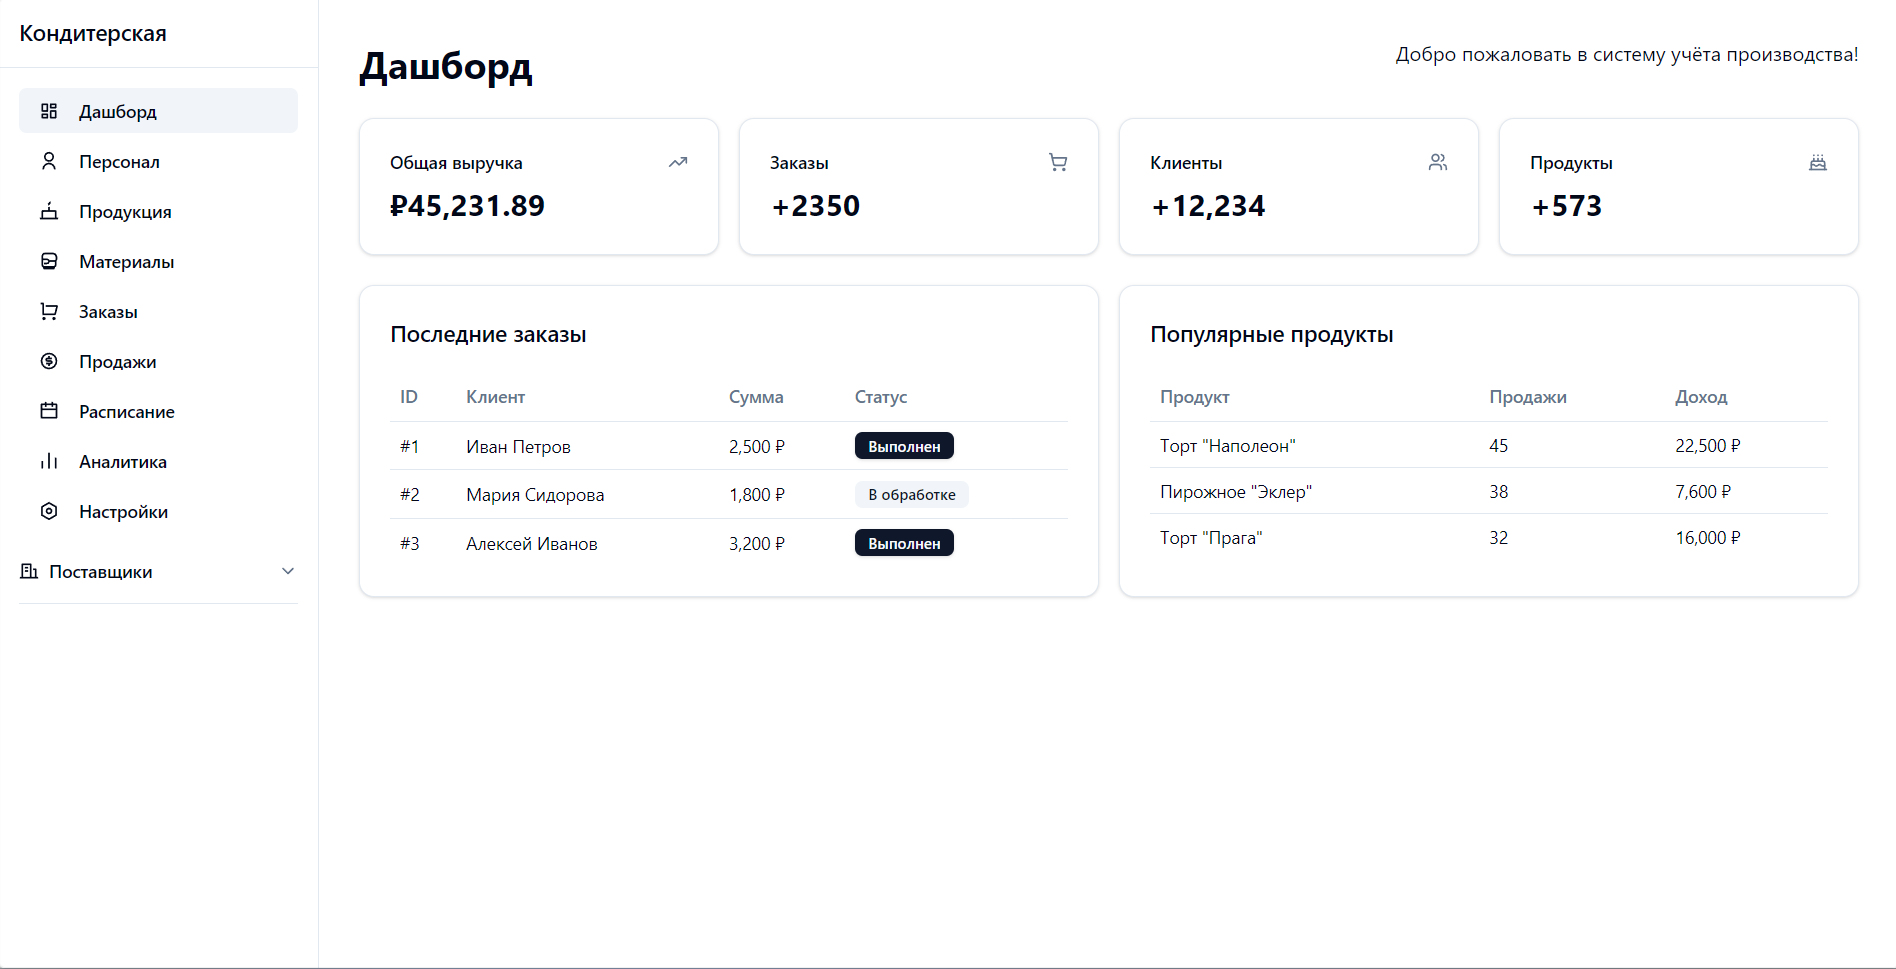Viewport: 1896px width, 969px height.
Task: Click the shopping cart icon beside Заказы
Action: point(49,311)
